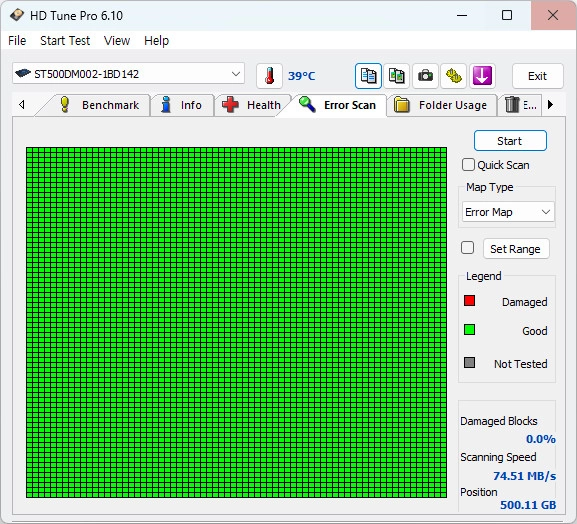The image size is (577, 524).
Task: Click the 500.11 GB position value
Action: (x=528, y=505)
